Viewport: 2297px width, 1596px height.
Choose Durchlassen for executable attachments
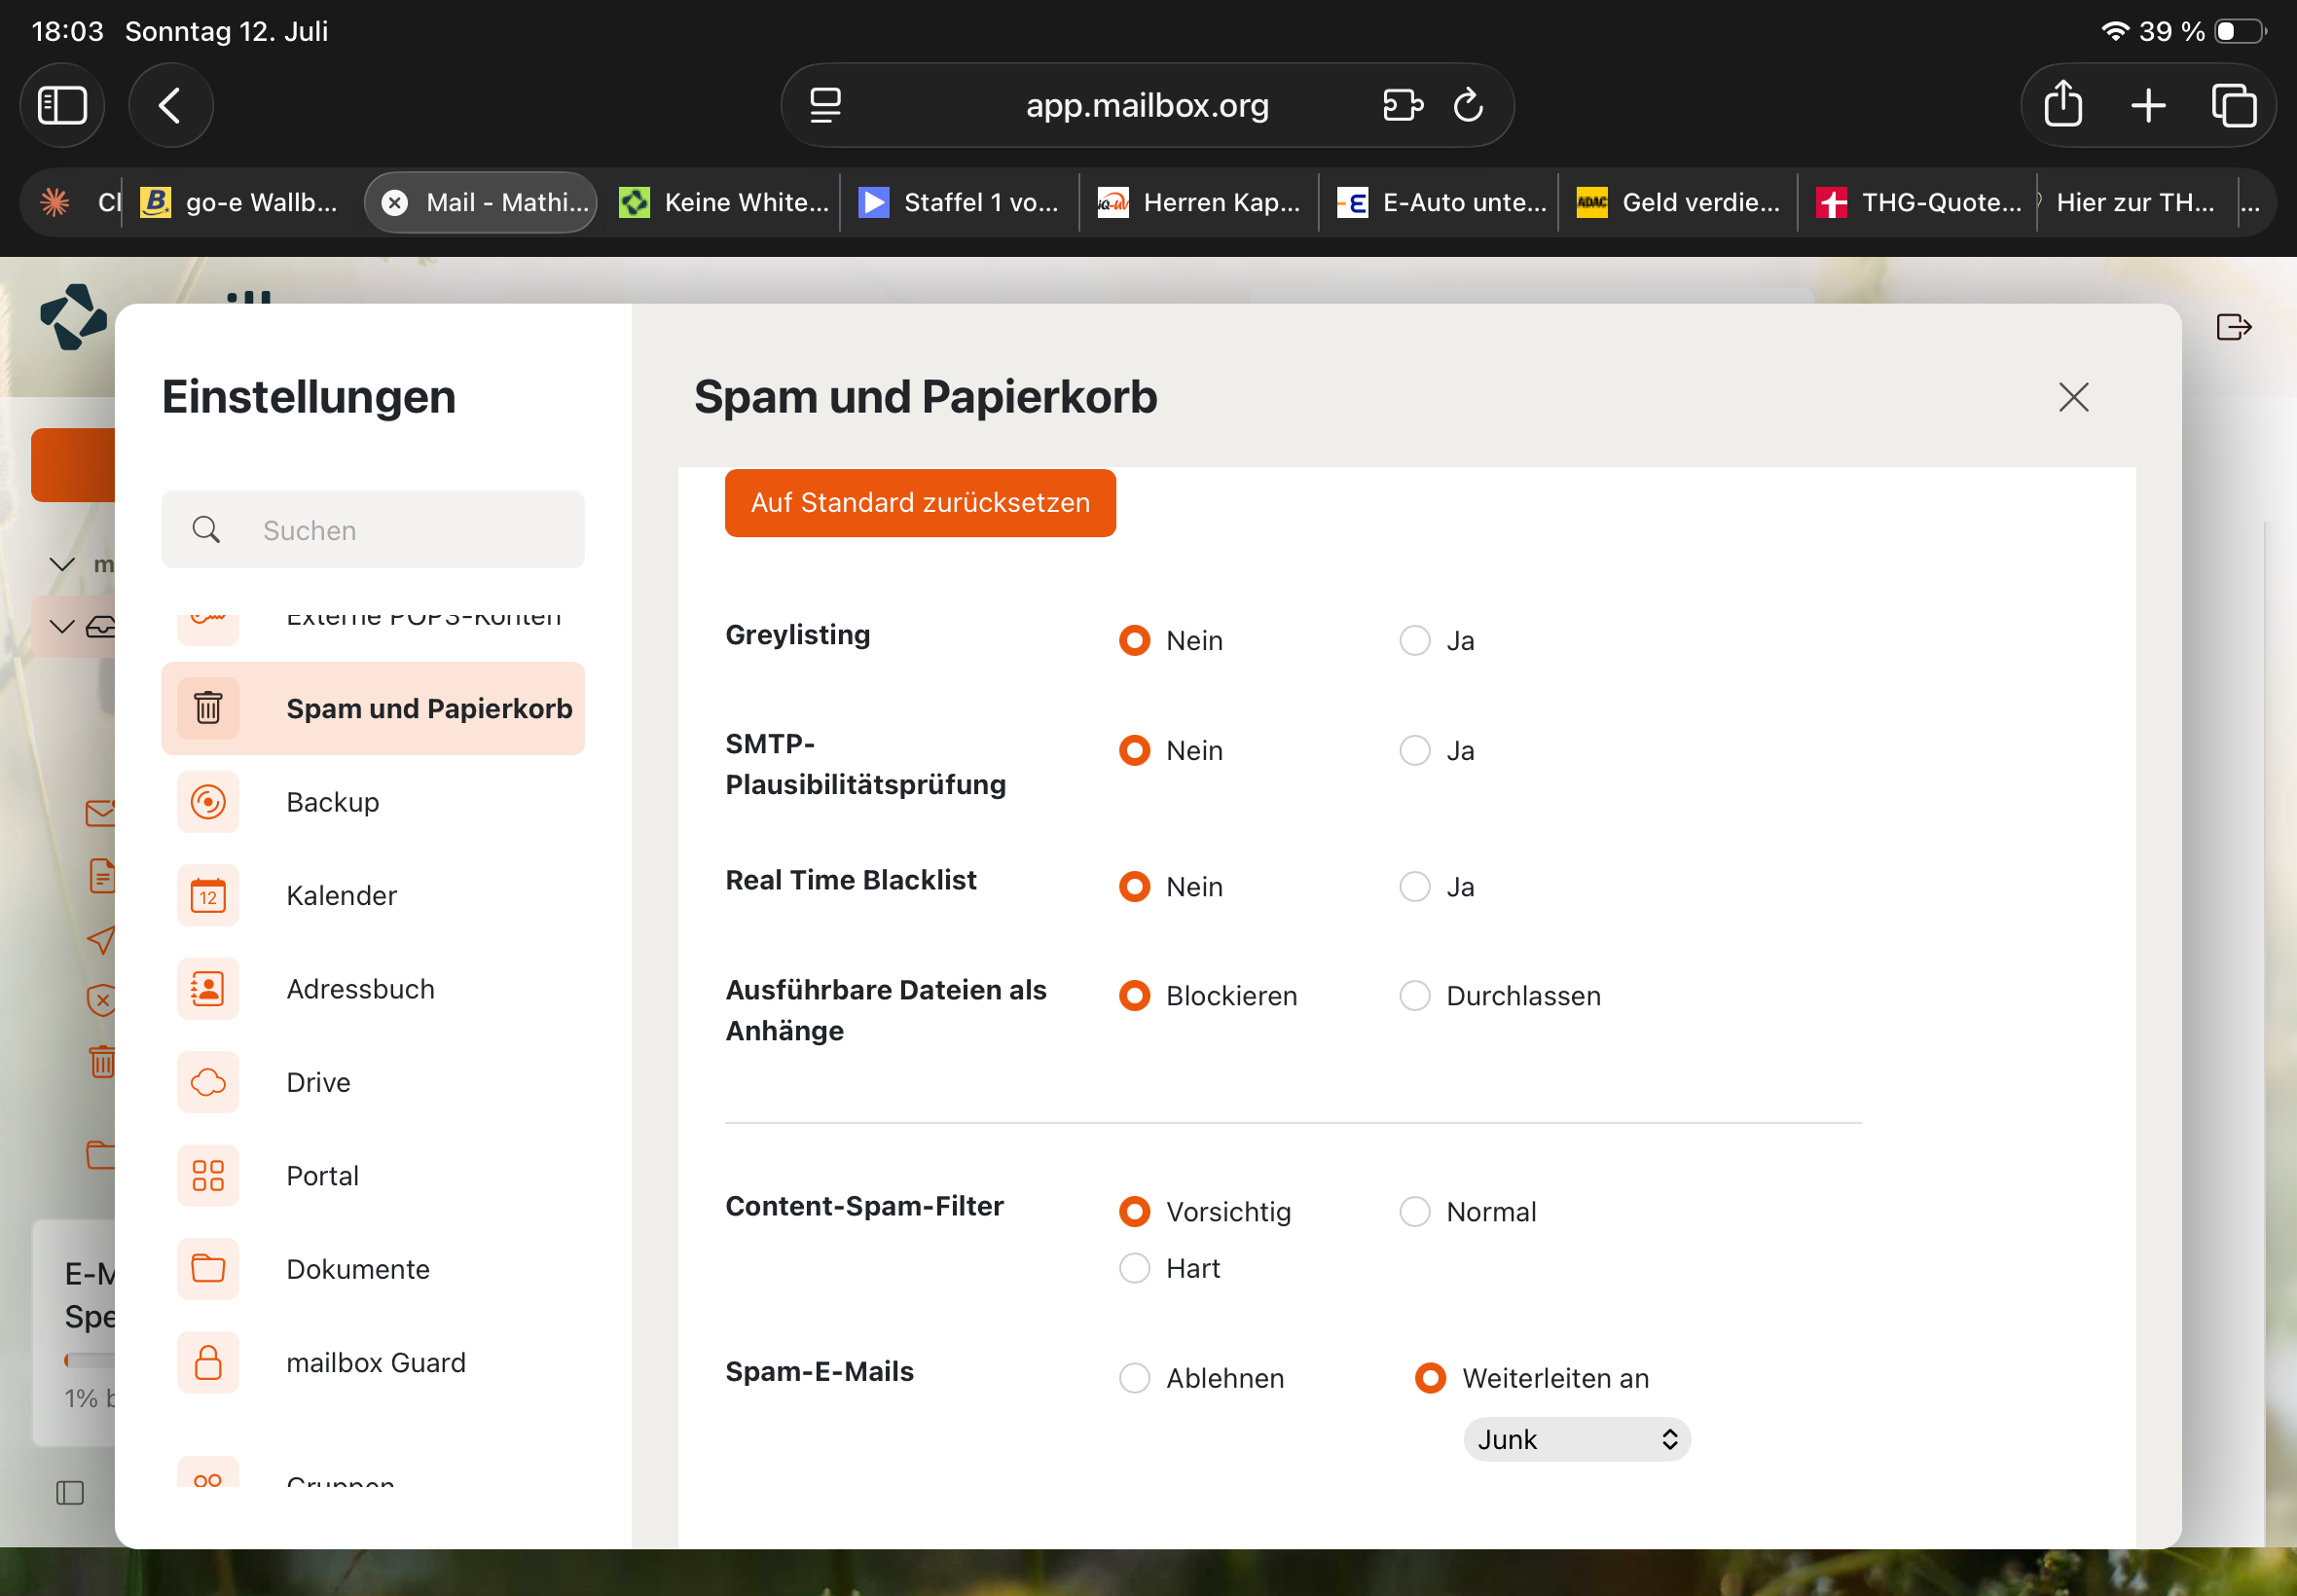(x=1414, y=996)
